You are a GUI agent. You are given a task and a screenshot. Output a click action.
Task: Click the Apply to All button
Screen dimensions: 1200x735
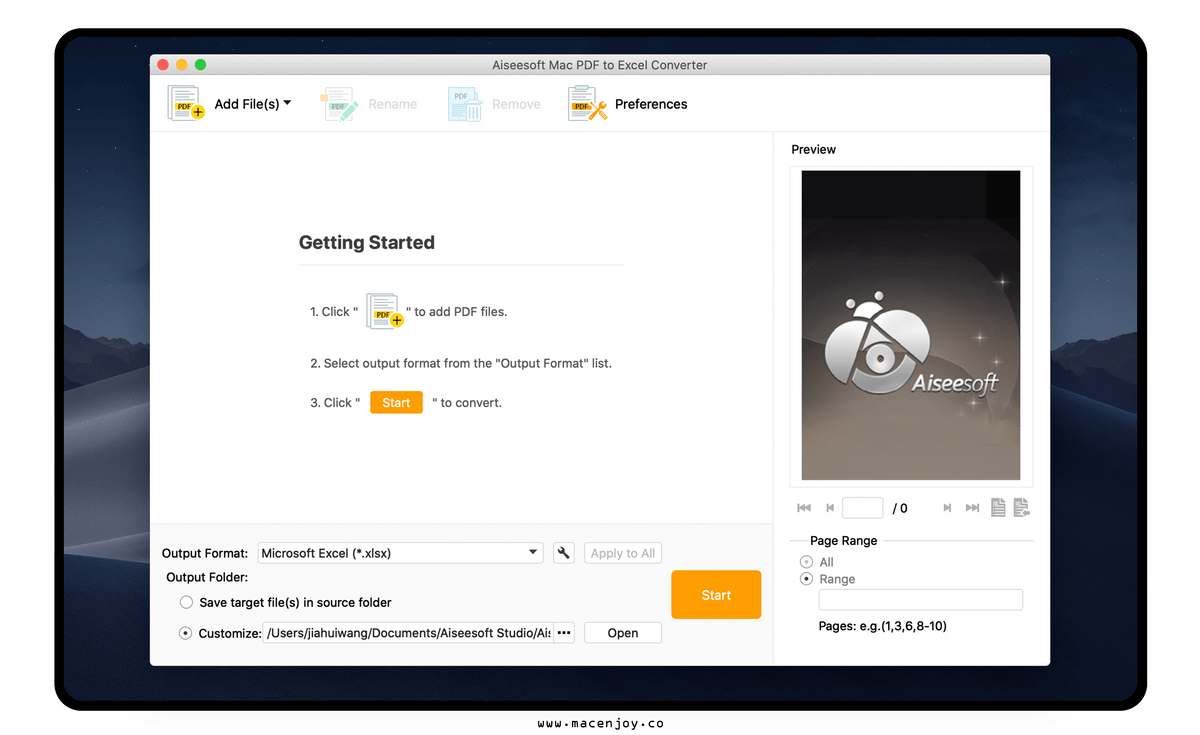click(x=622, y=553)
